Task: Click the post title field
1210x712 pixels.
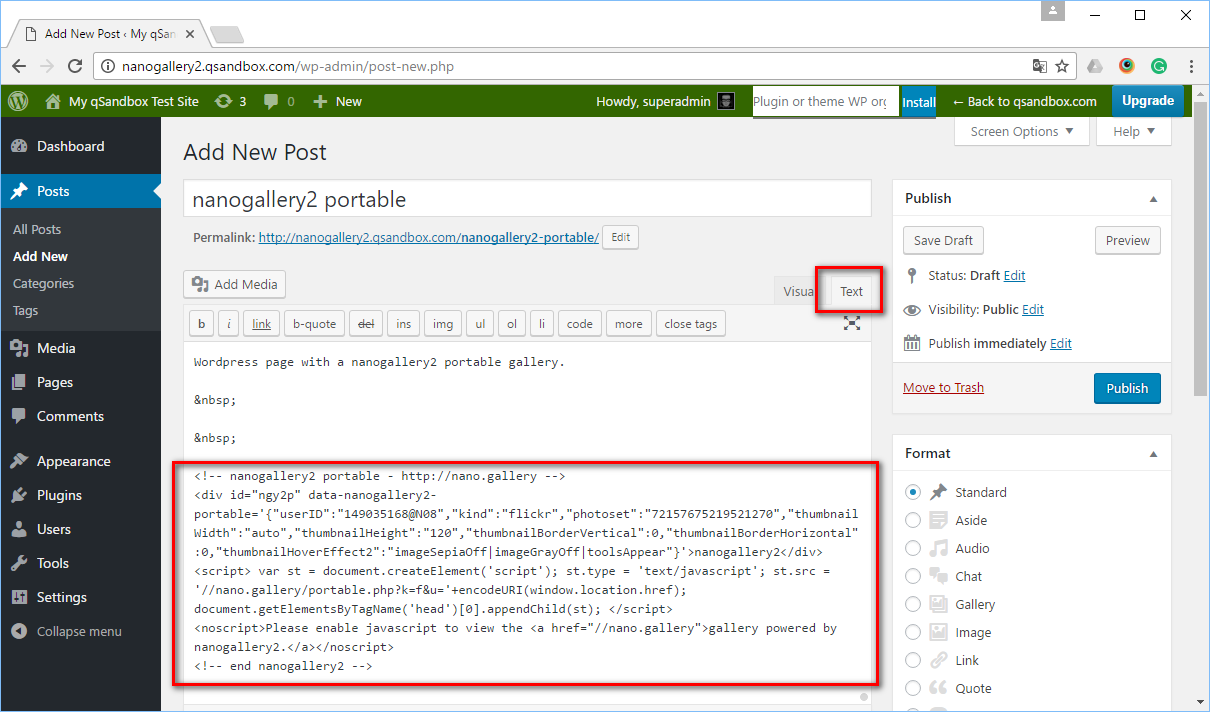Action: click(x=527, y=199)
